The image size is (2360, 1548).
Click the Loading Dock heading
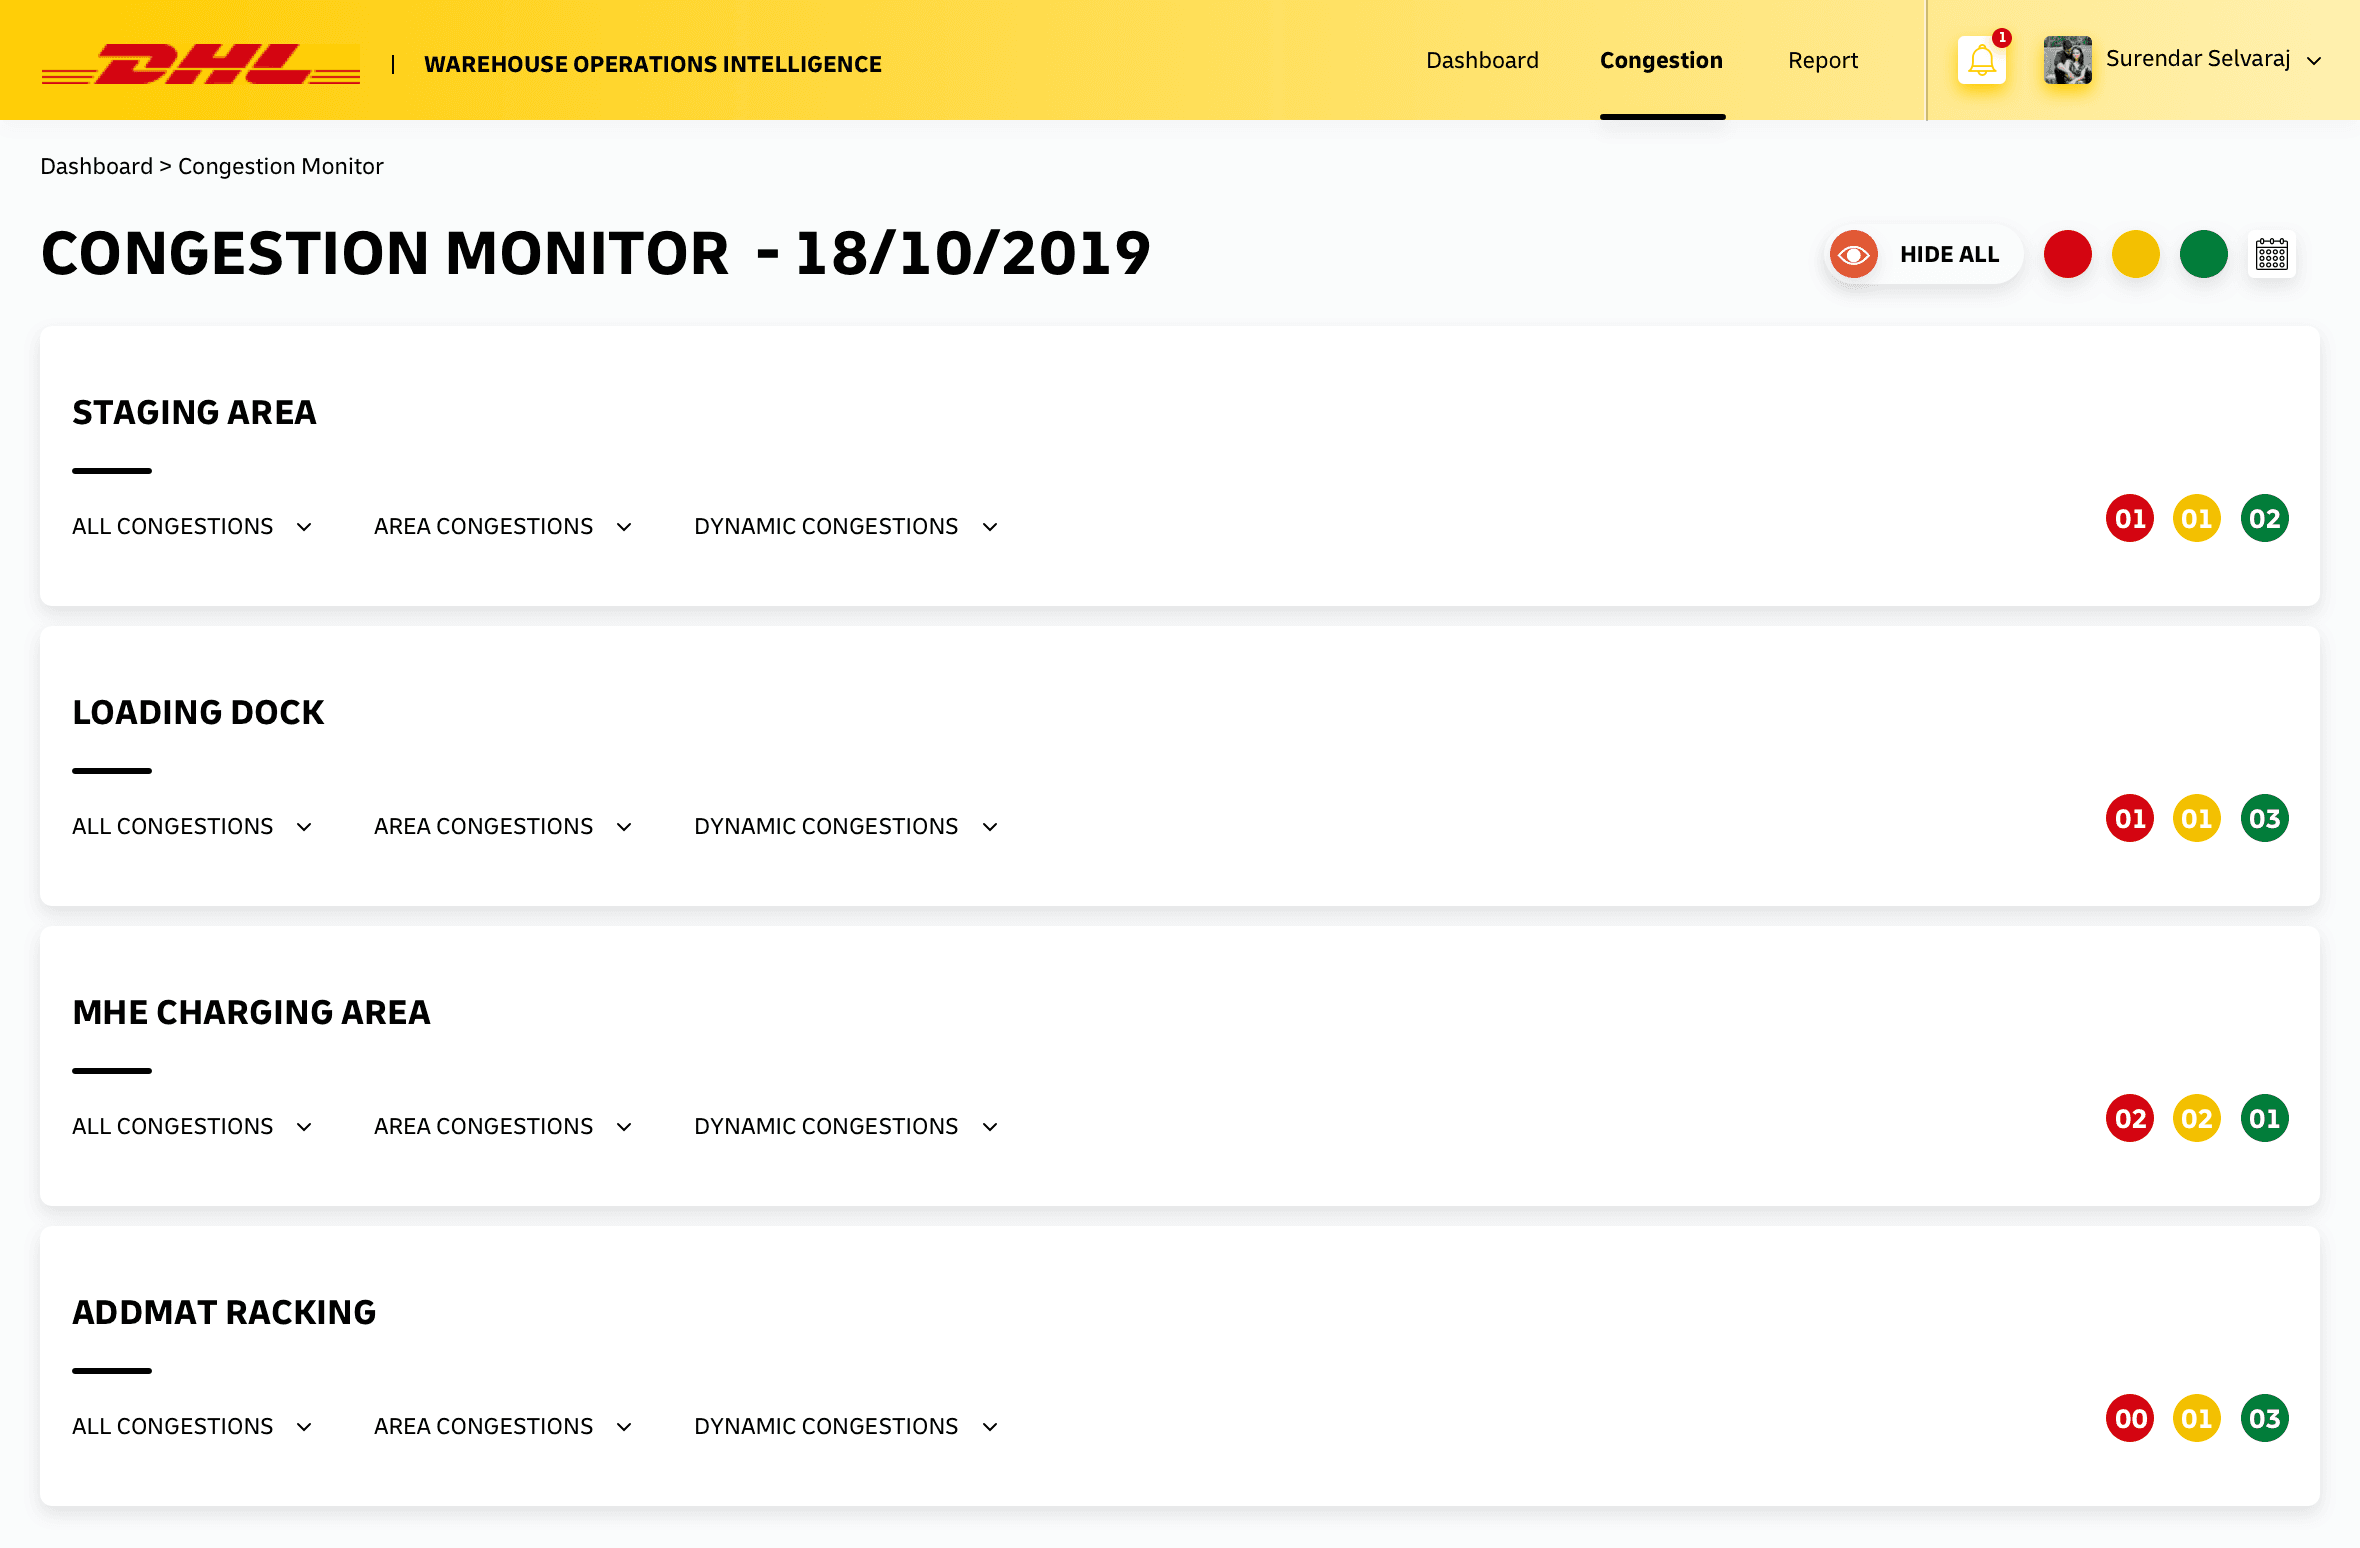click(198, 712)
